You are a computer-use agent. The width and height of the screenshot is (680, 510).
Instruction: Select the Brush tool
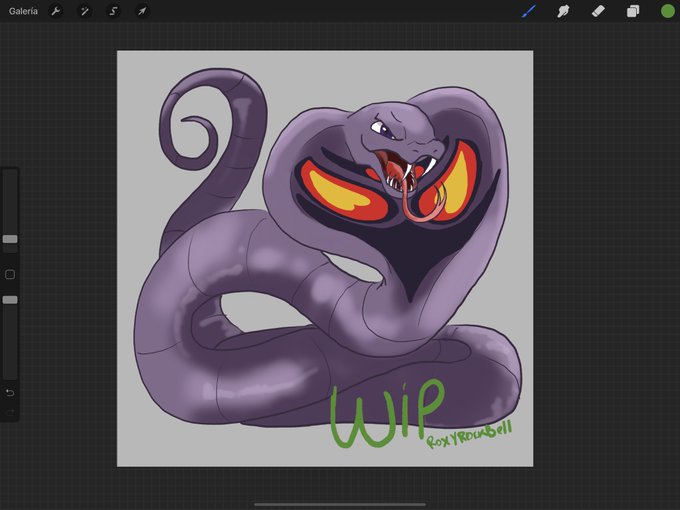coord(529,11)
